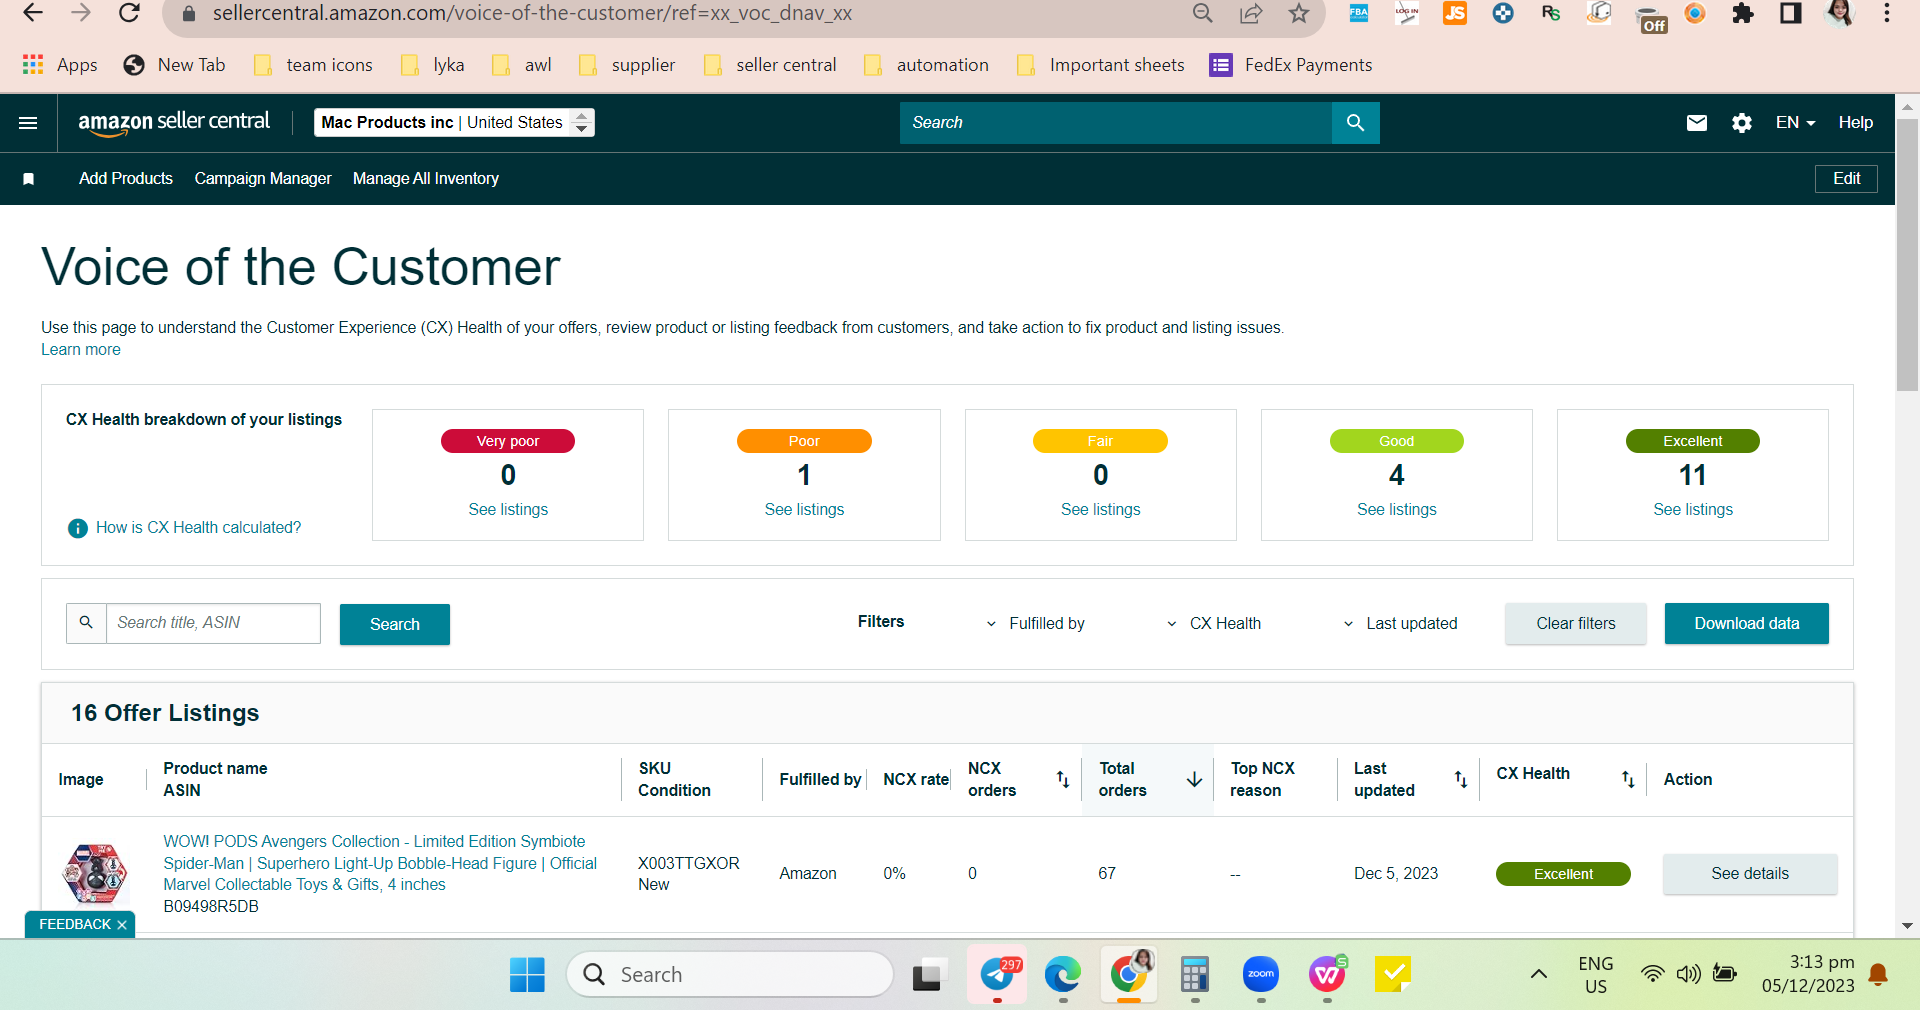This screenshot has height=1010, width=1920.
Task: Click the Search title, ASIN input field
Action: [213, 623]
